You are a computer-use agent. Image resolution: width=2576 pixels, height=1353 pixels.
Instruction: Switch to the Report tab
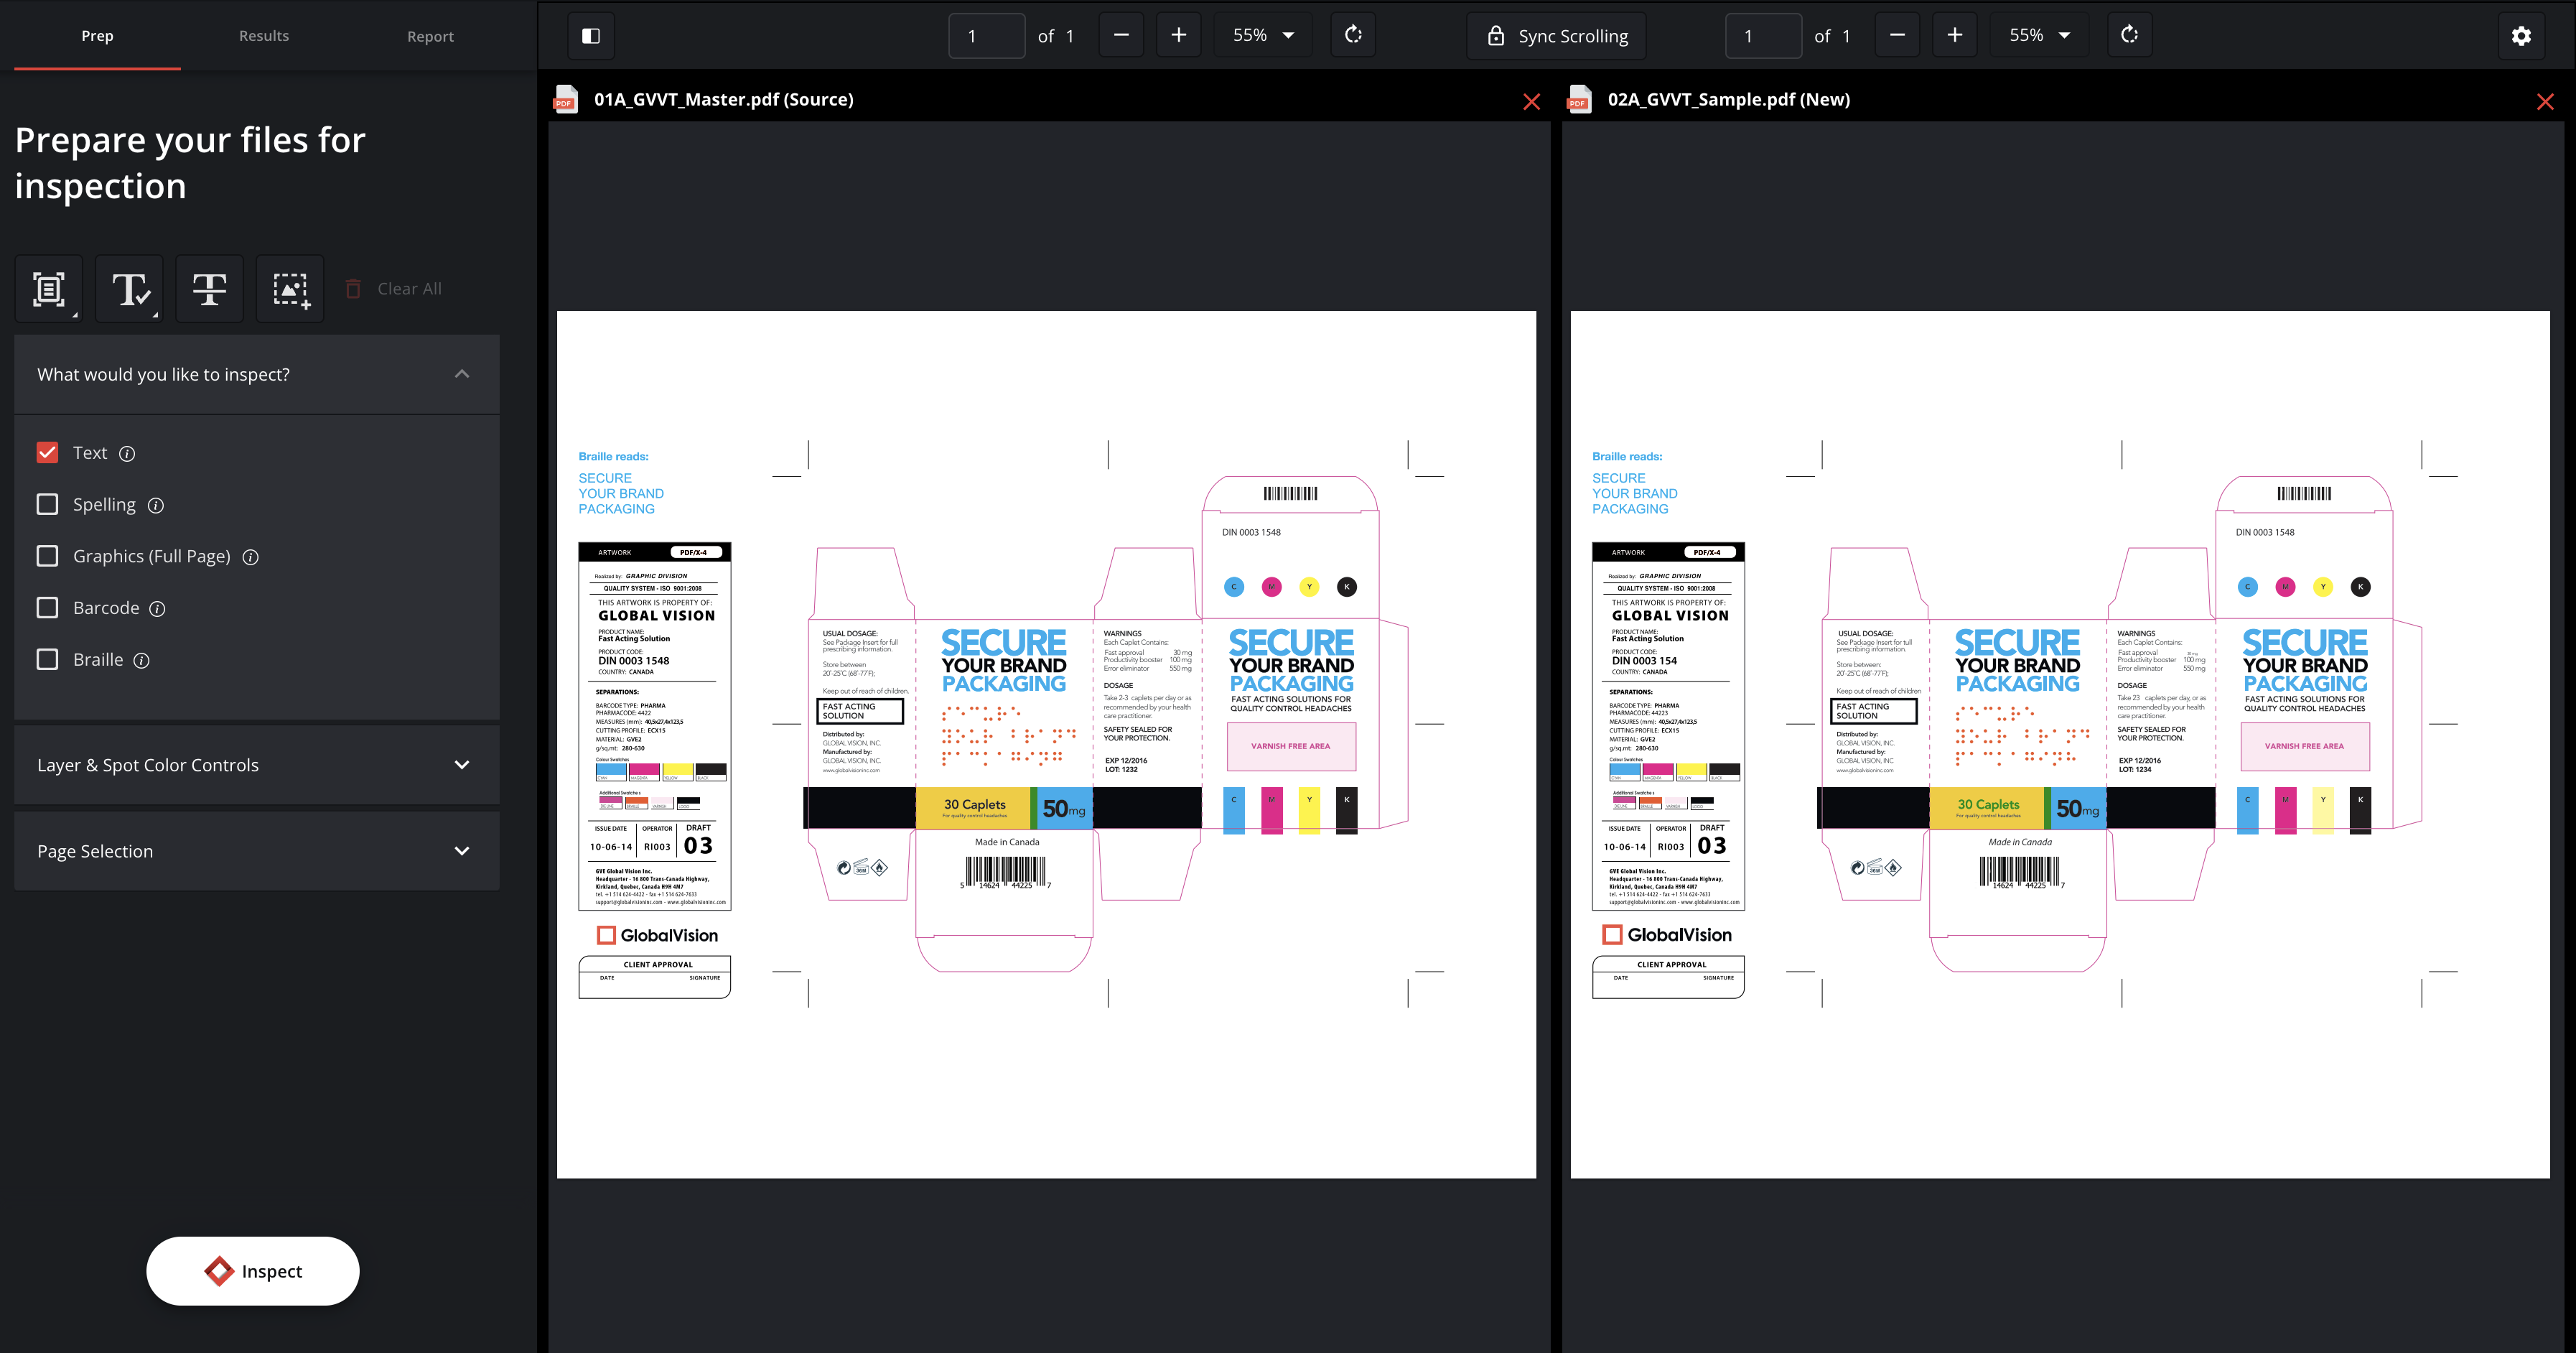click(430, 36)
